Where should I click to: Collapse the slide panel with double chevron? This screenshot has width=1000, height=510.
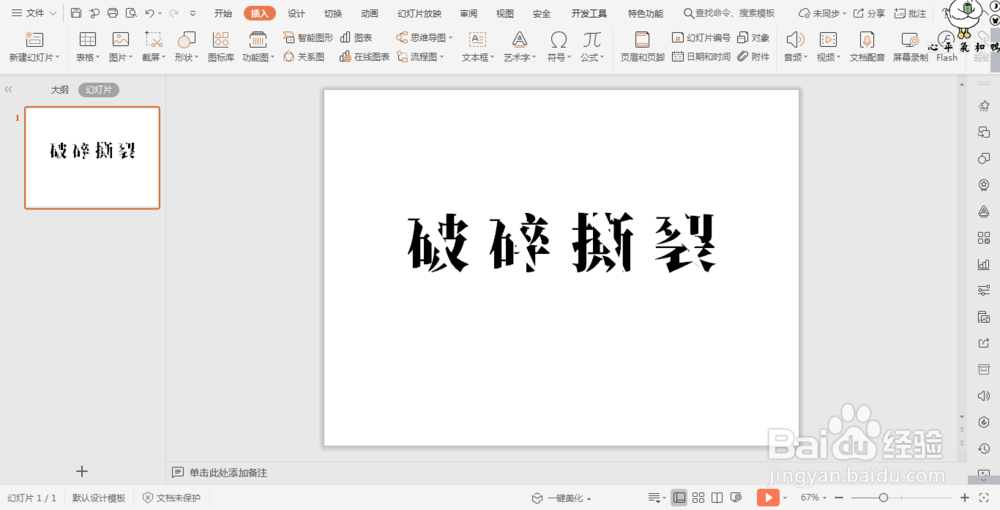point(8,90)
